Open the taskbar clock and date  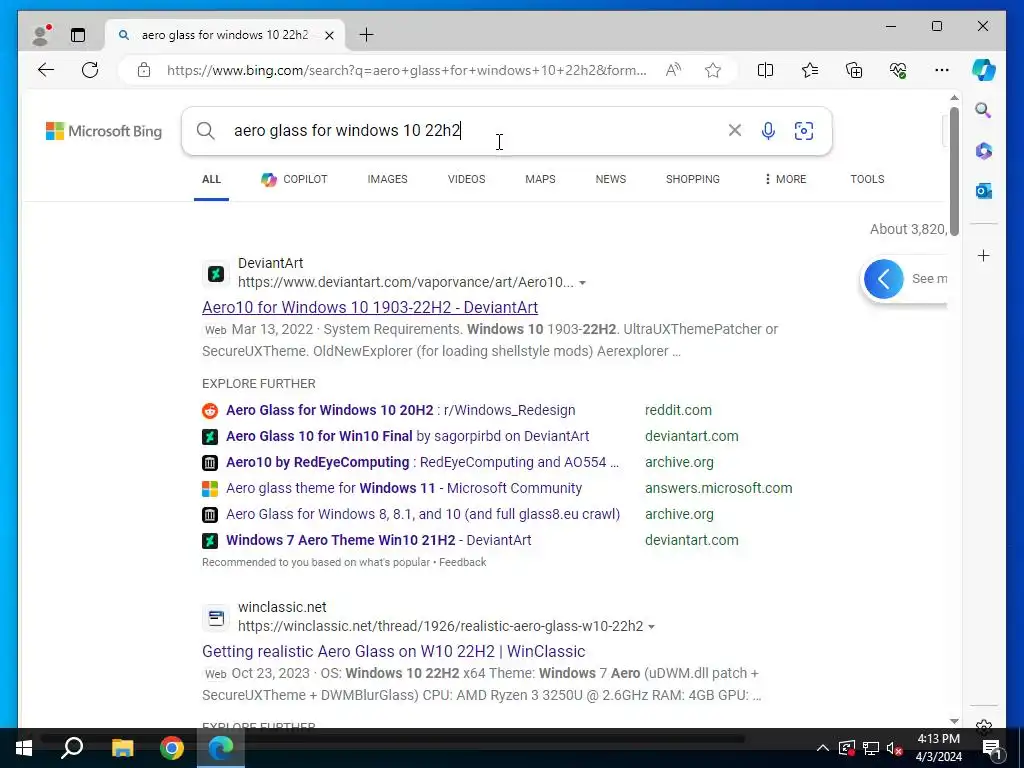pyautogui.click(x=938, y=748)
